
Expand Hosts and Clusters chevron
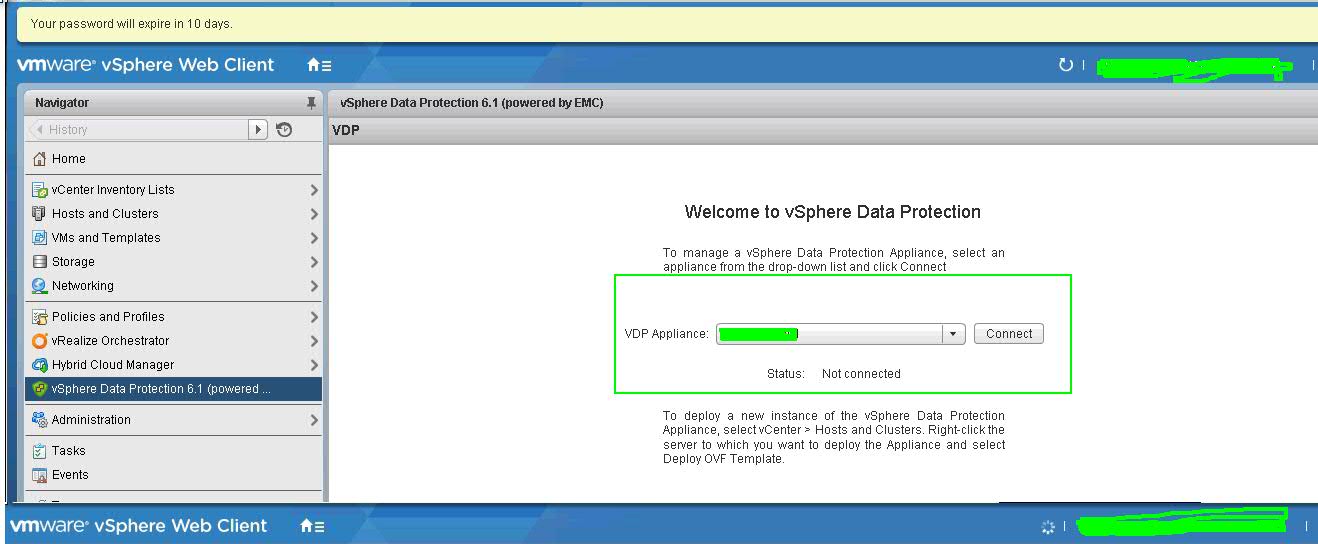click(314, 214)
